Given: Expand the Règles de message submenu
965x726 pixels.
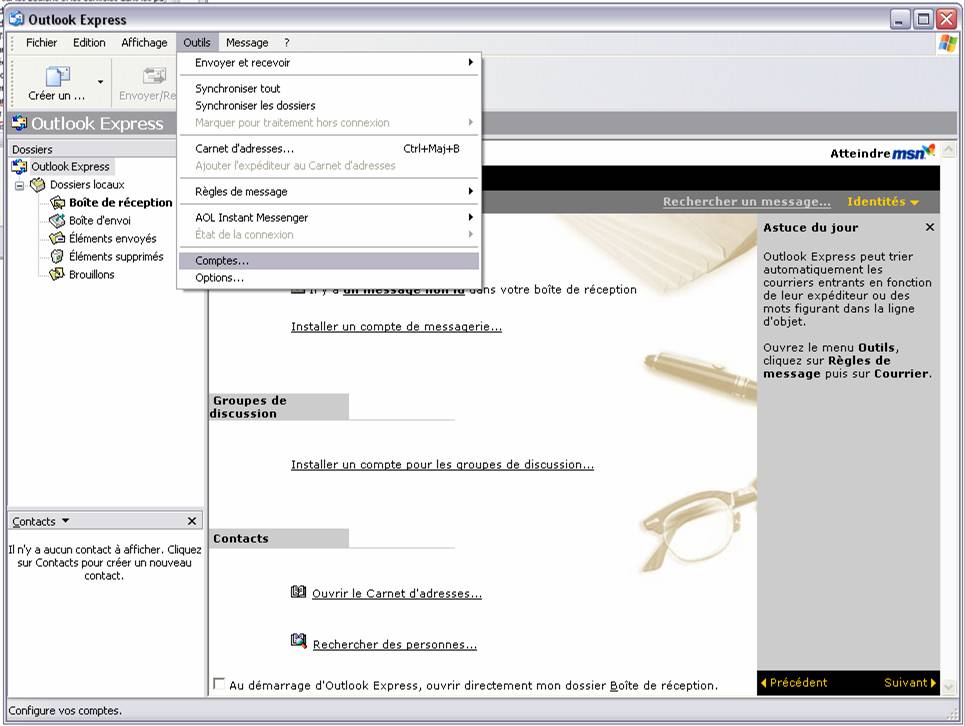Looking at the screenshot, I should click(x=329, y=192).
